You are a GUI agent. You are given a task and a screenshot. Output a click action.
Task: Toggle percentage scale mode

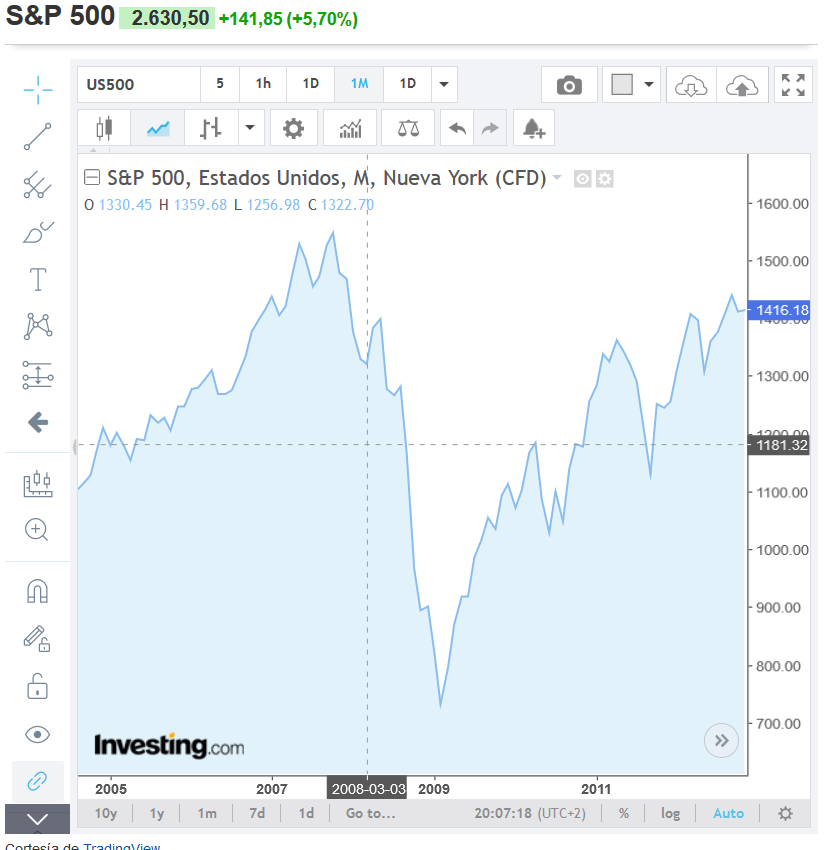(x=624, y=813)
